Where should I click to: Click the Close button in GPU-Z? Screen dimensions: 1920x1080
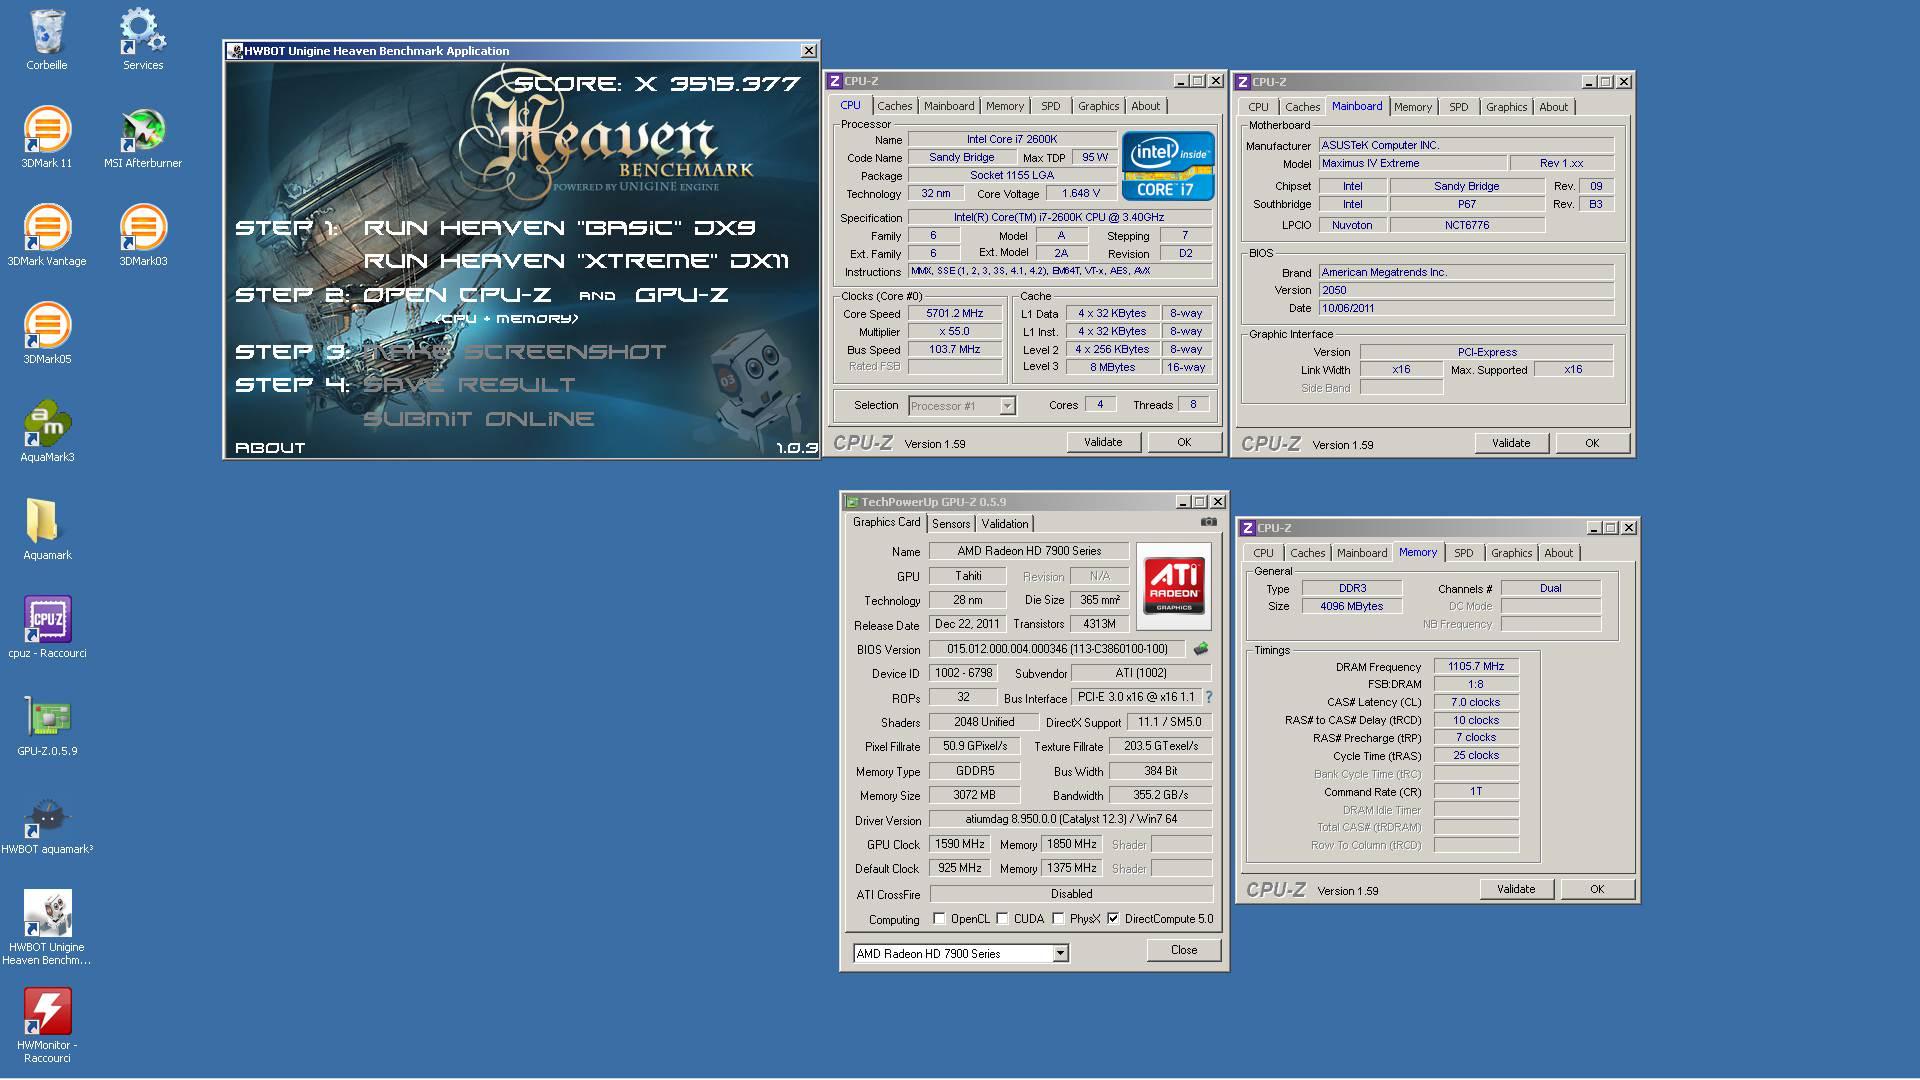point(1184,950)
